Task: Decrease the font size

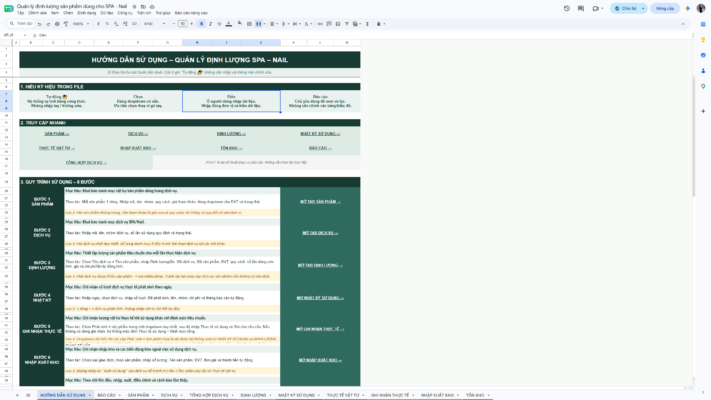Action: pos(174,24)
